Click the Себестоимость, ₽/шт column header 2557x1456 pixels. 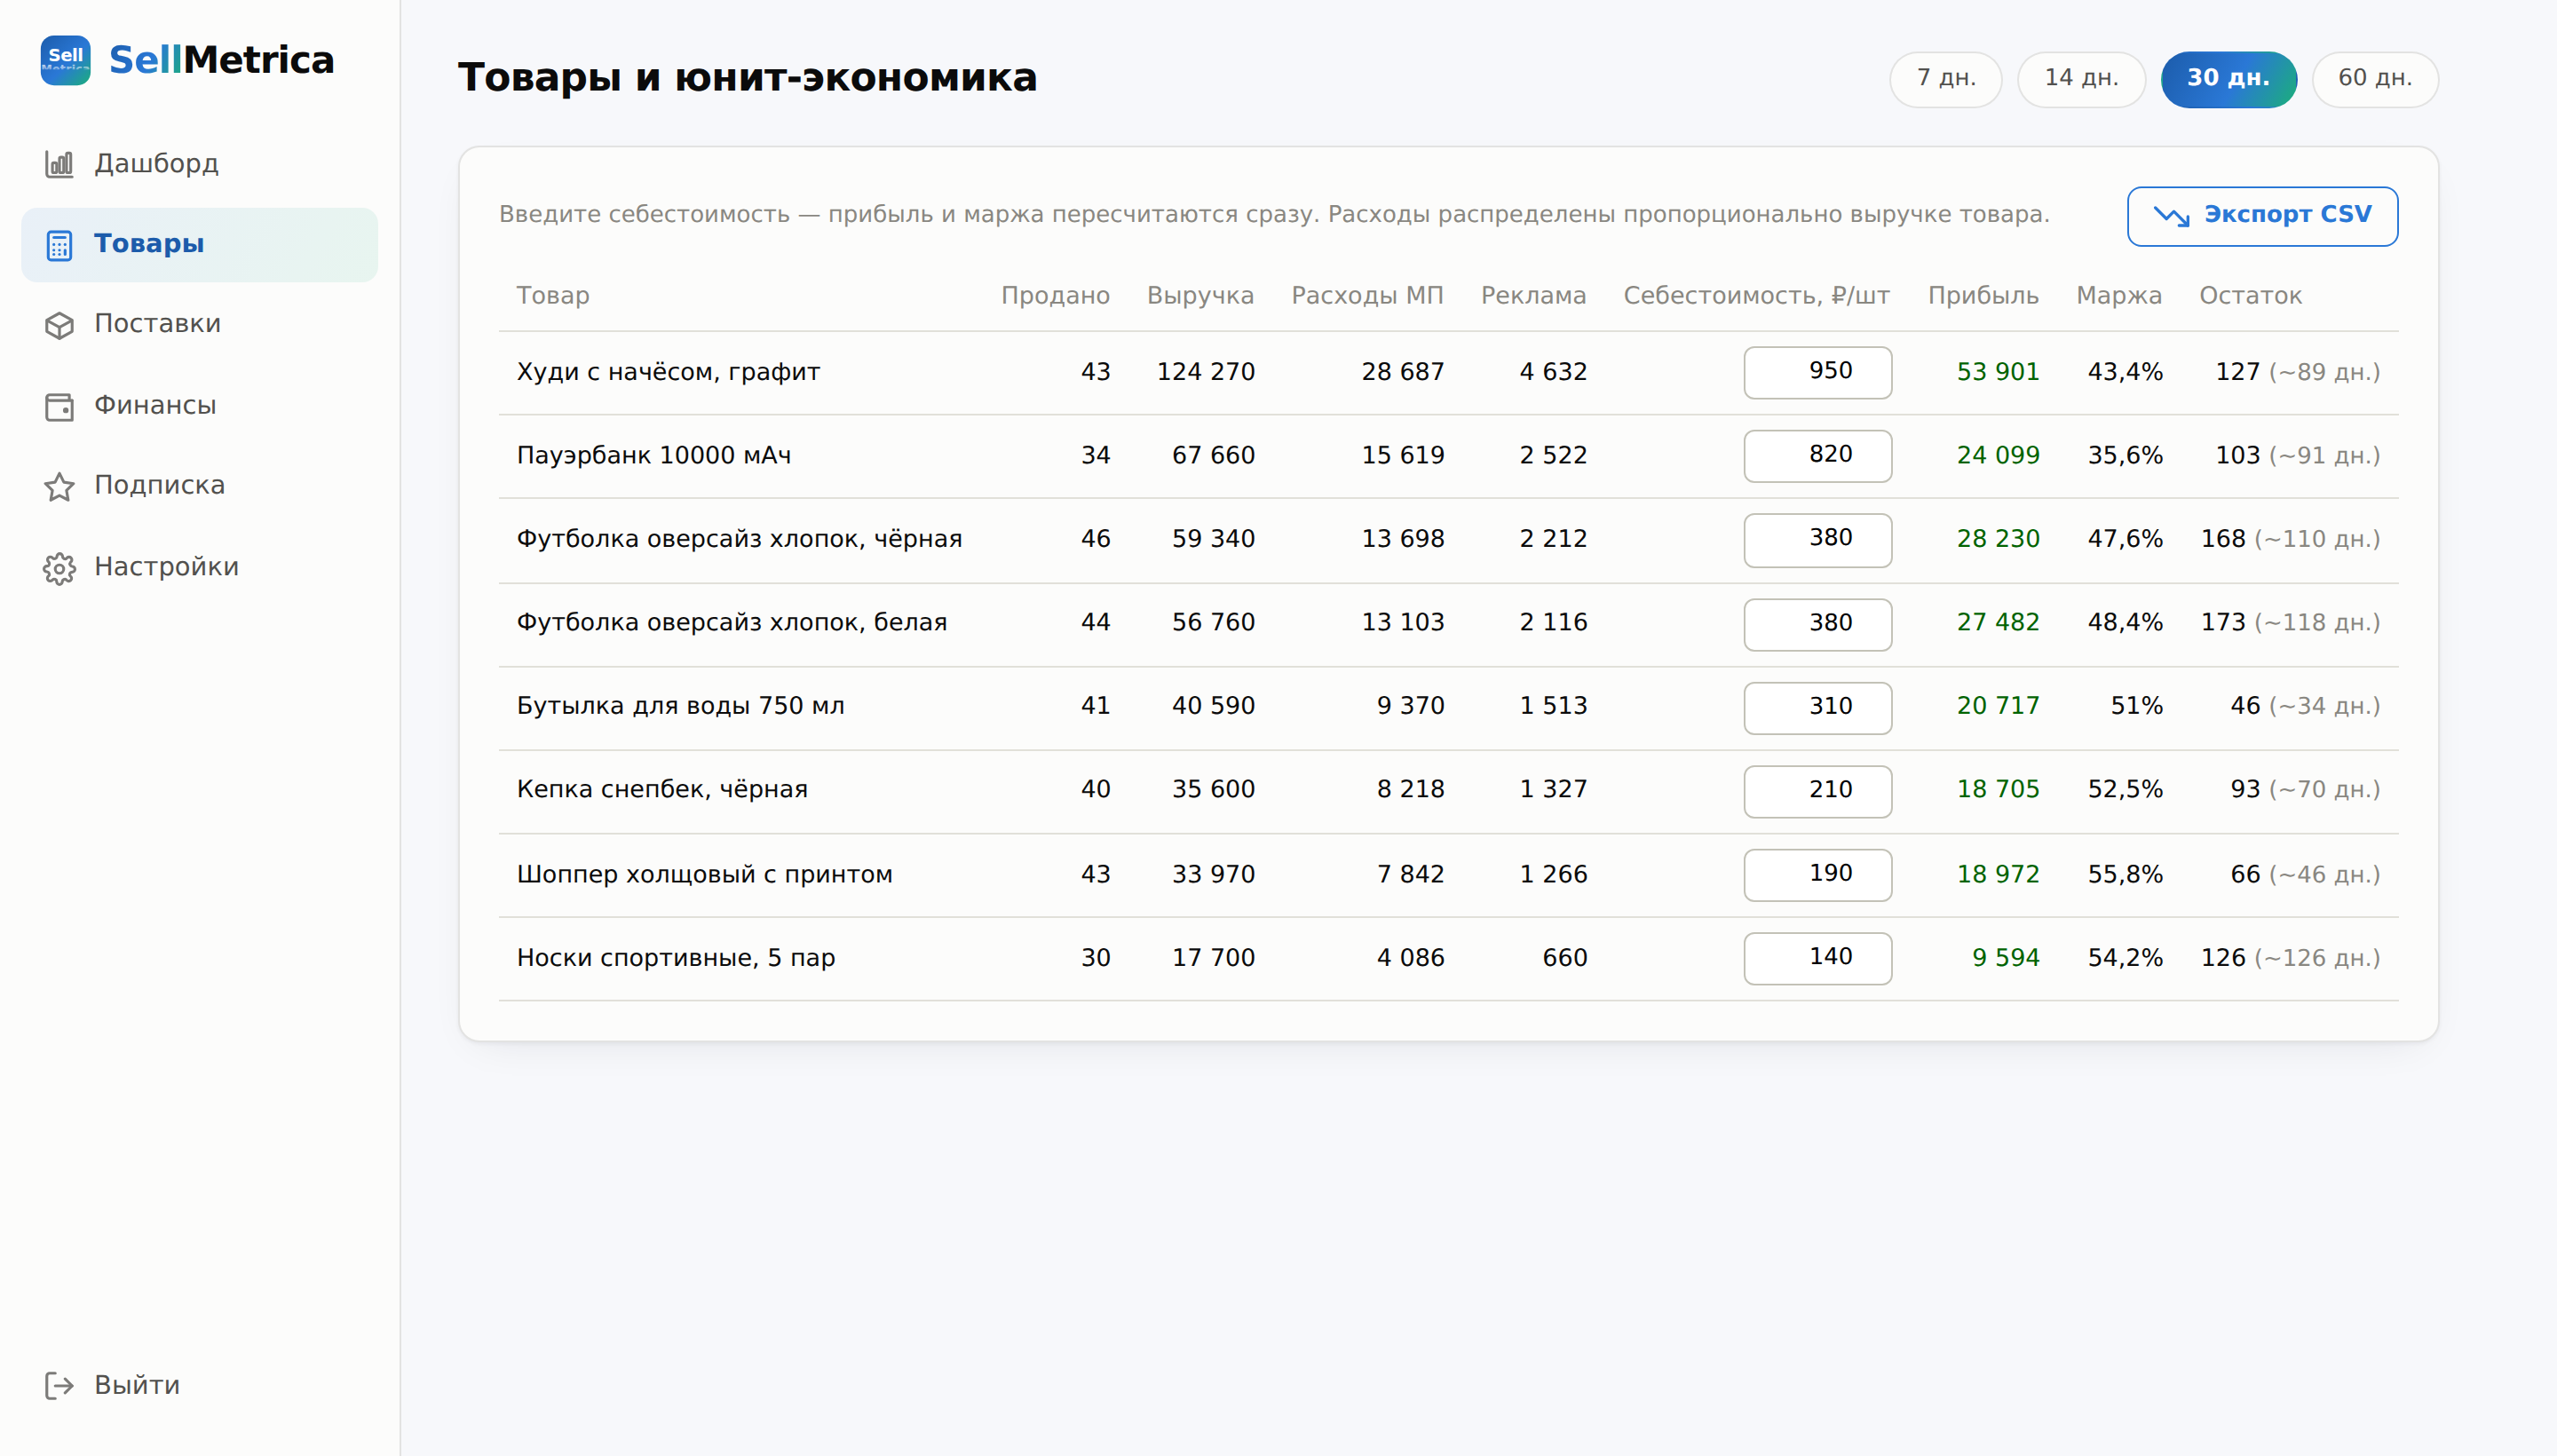point(1756,296)
